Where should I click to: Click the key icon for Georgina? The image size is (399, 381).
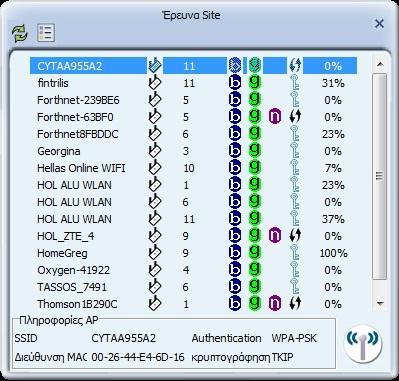(x=295, y=151)
